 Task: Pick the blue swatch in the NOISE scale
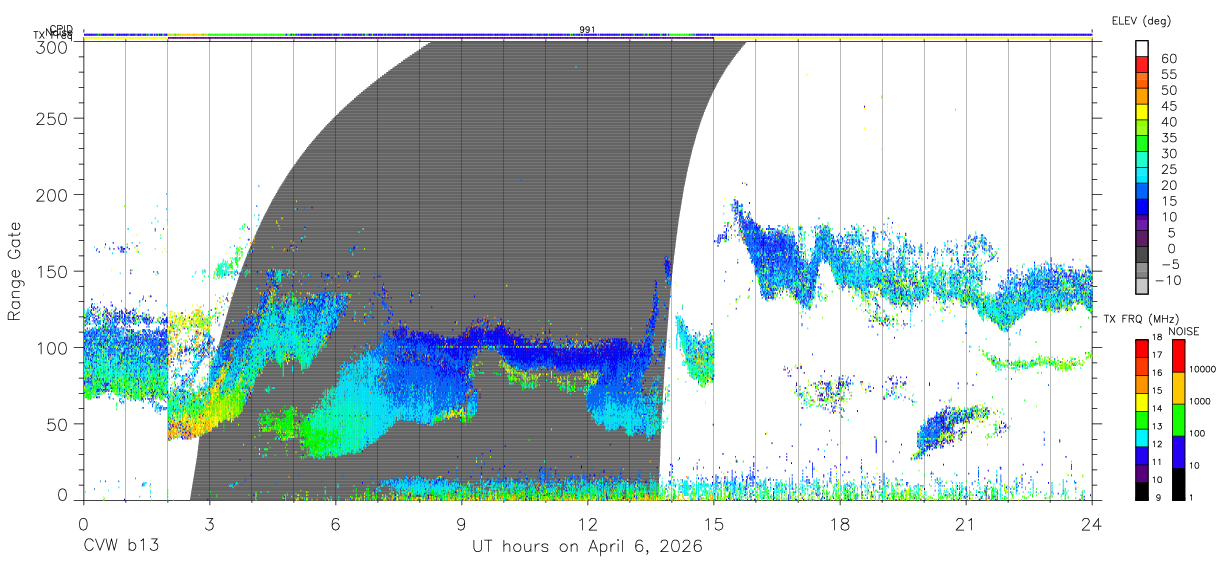click(x=1177, y=451)
